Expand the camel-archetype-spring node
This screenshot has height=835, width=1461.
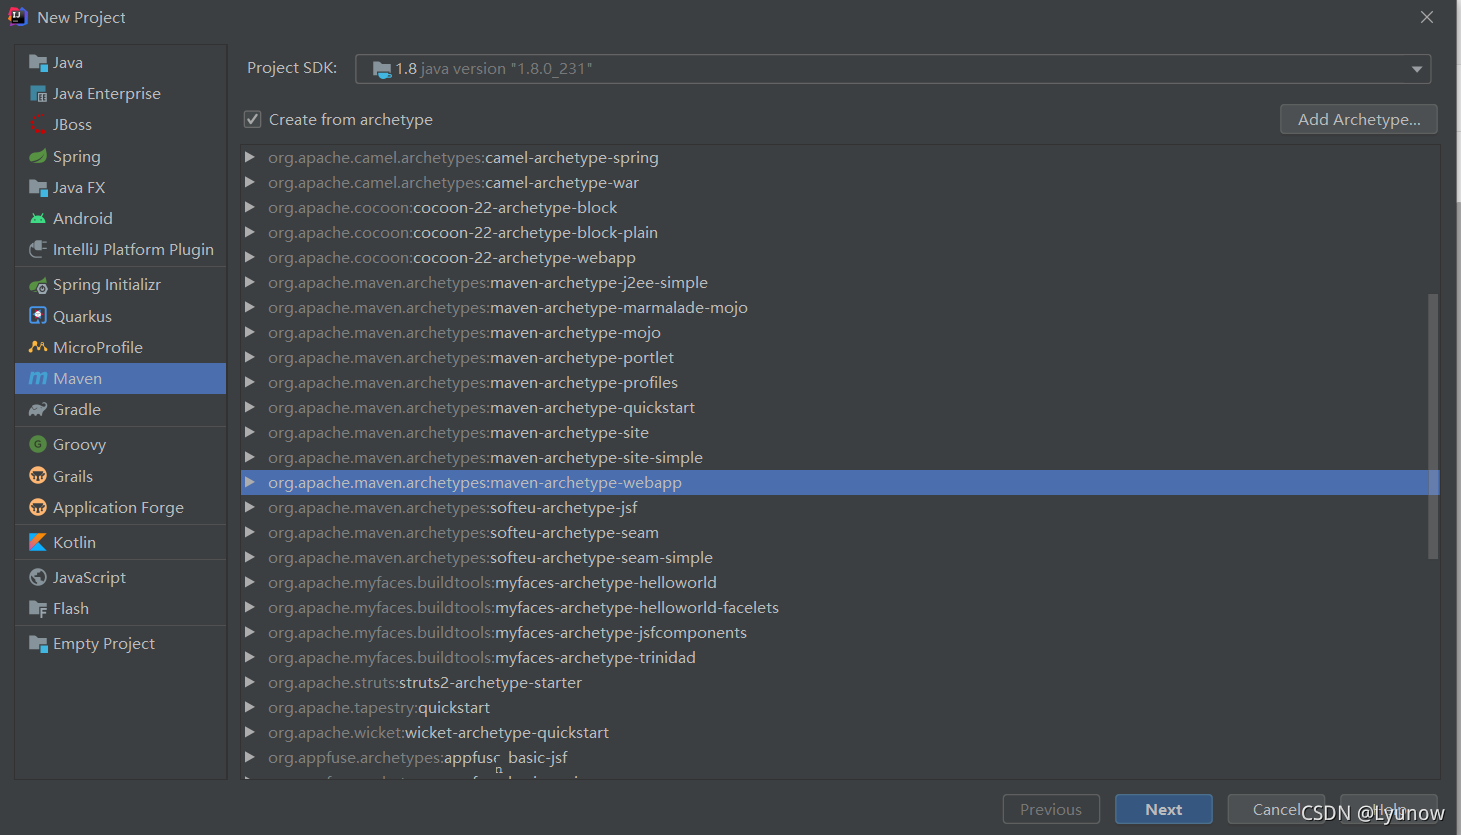click(x=250, y=158)
